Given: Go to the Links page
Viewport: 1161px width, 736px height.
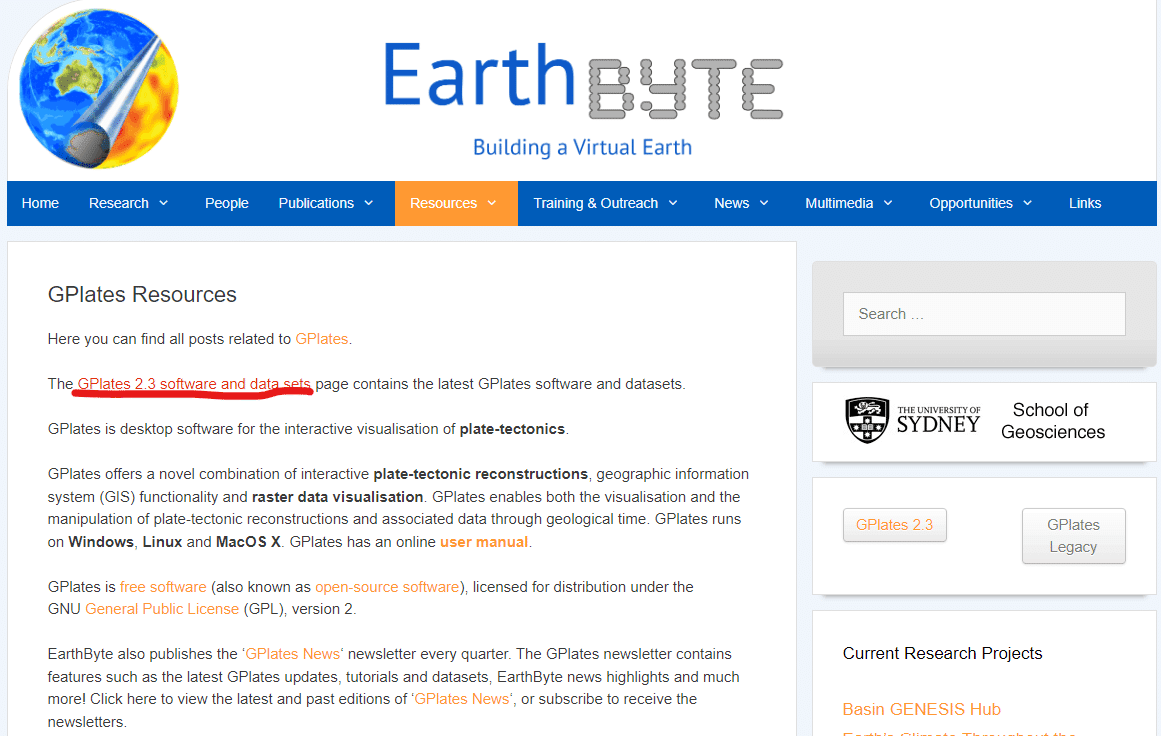Looking at the screenshot, I should point(1085,203).
